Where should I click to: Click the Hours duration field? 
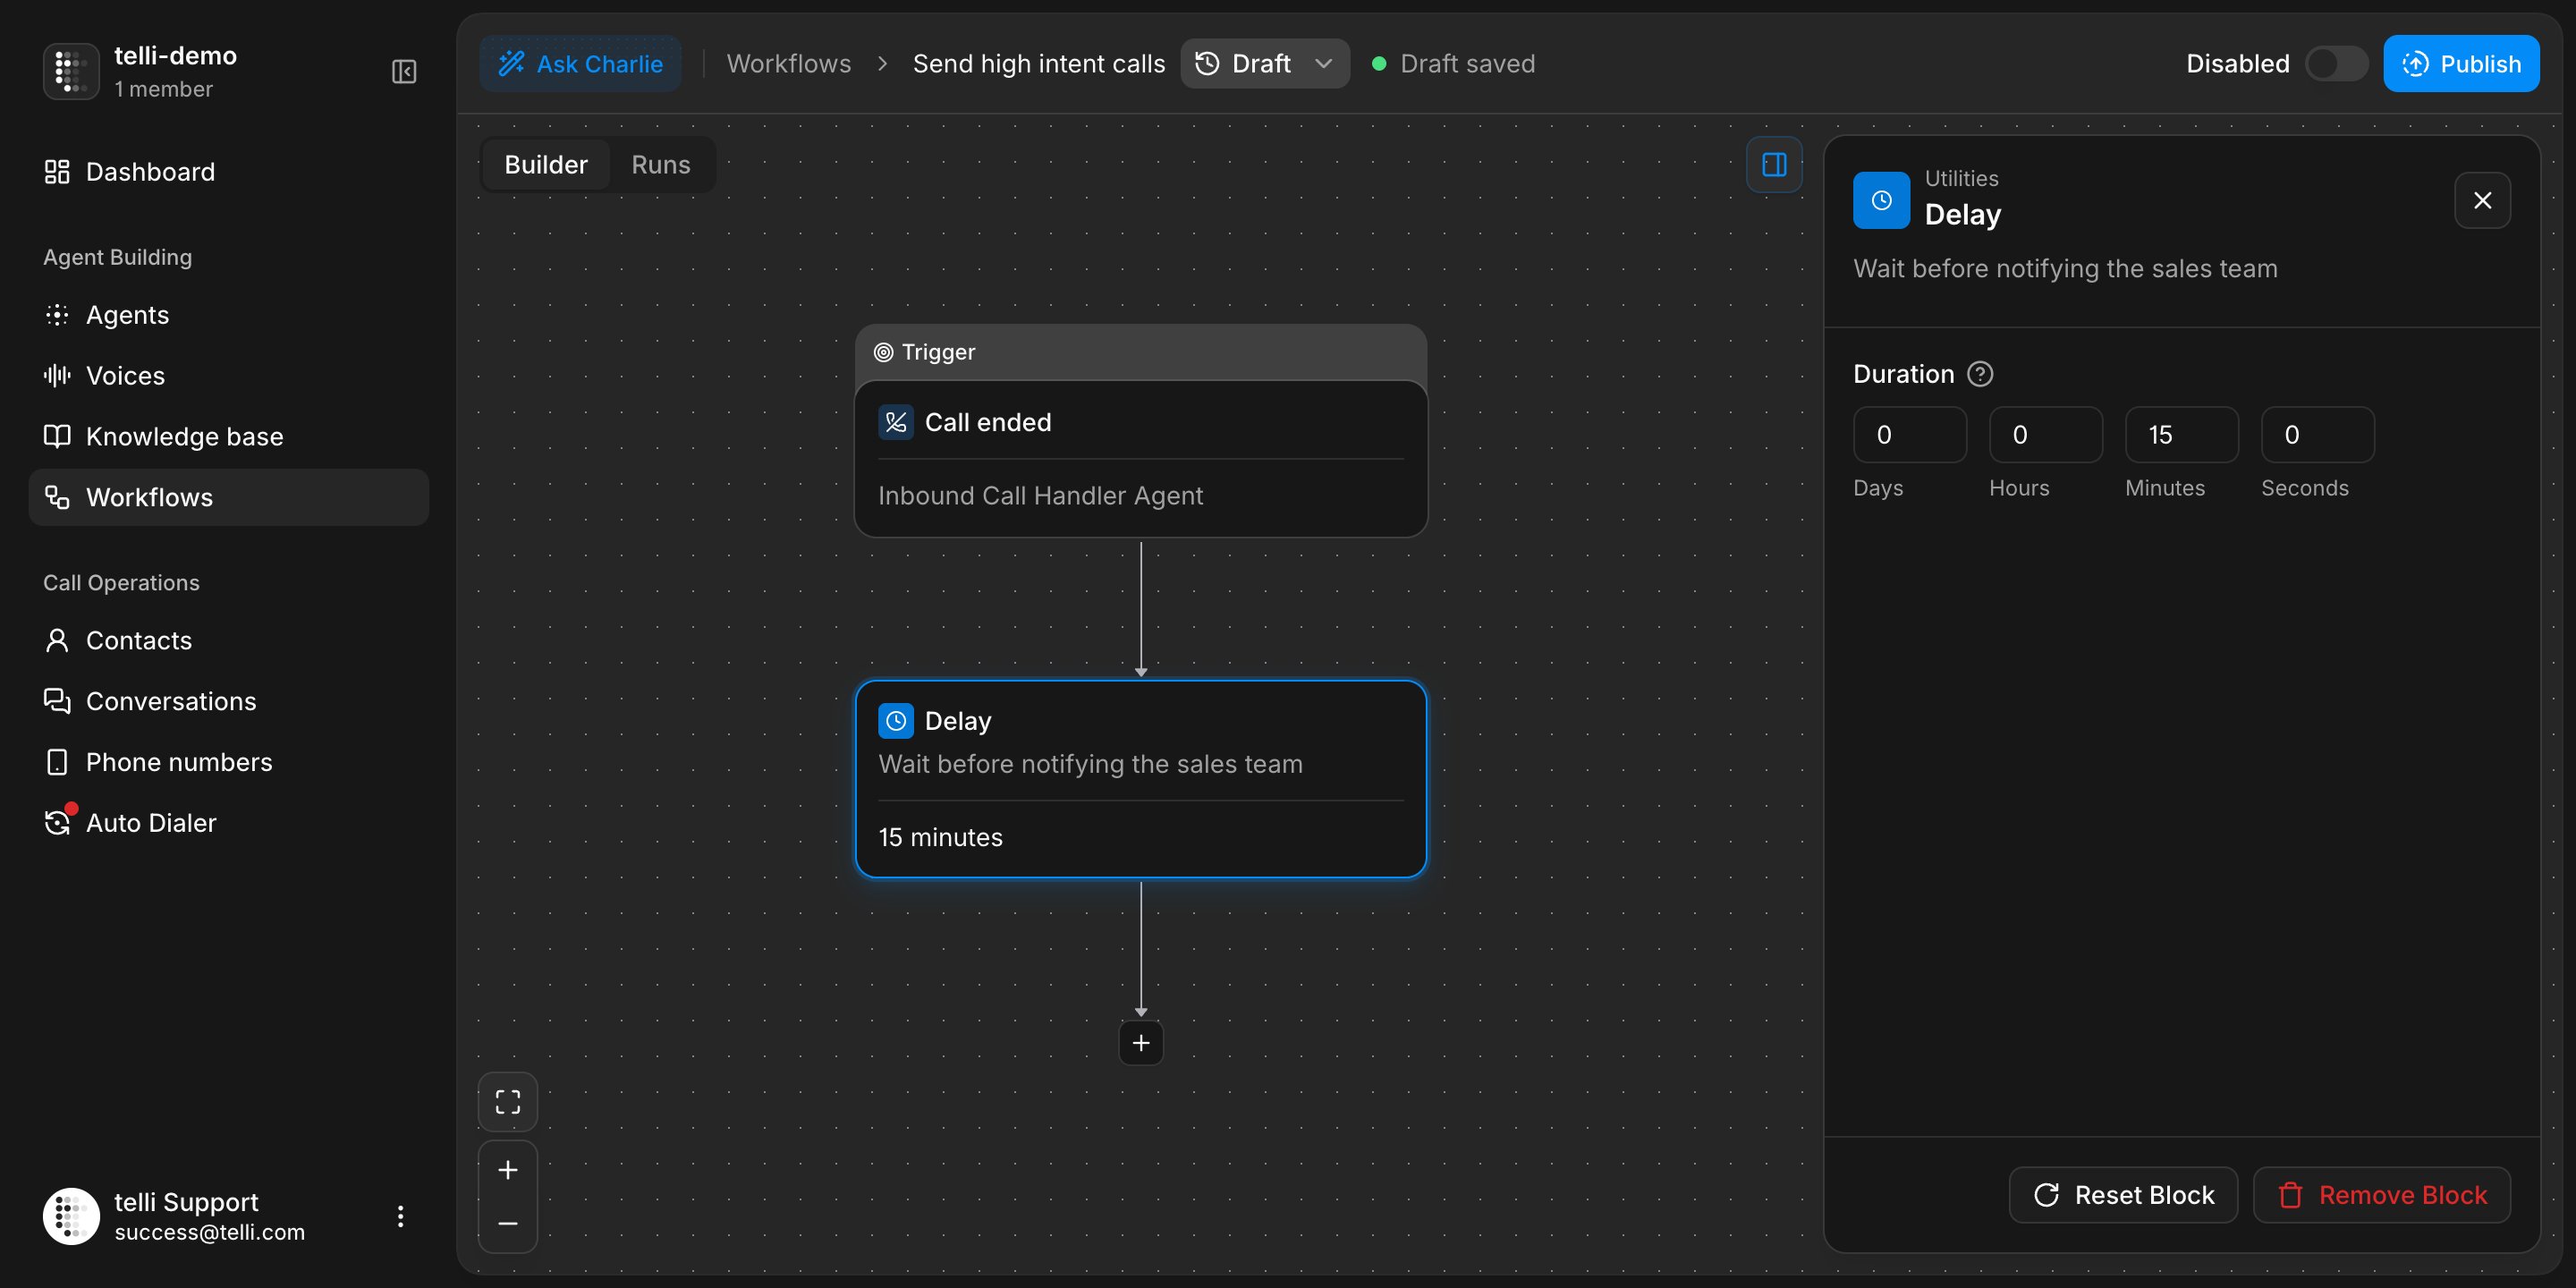[x=2045, y=435]
